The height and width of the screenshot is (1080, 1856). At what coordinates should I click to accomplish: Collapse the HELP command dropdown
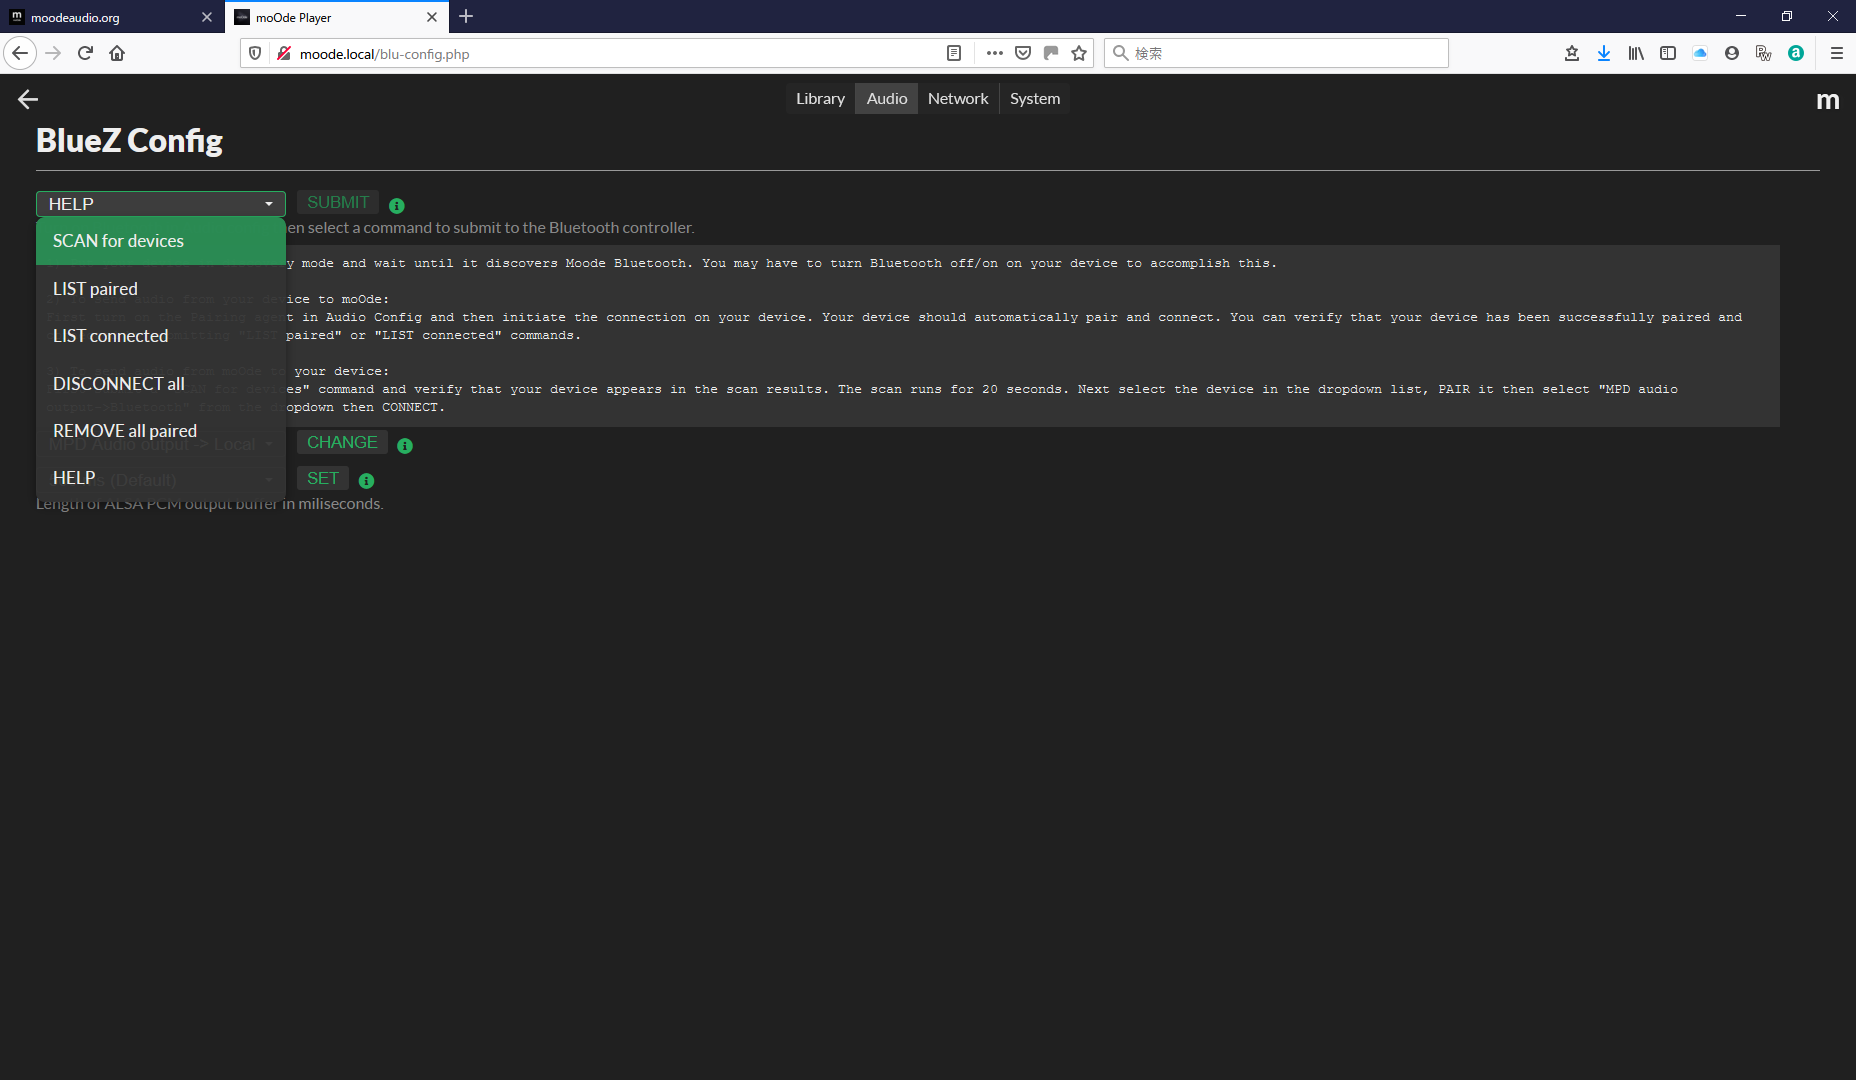[161, 204]
